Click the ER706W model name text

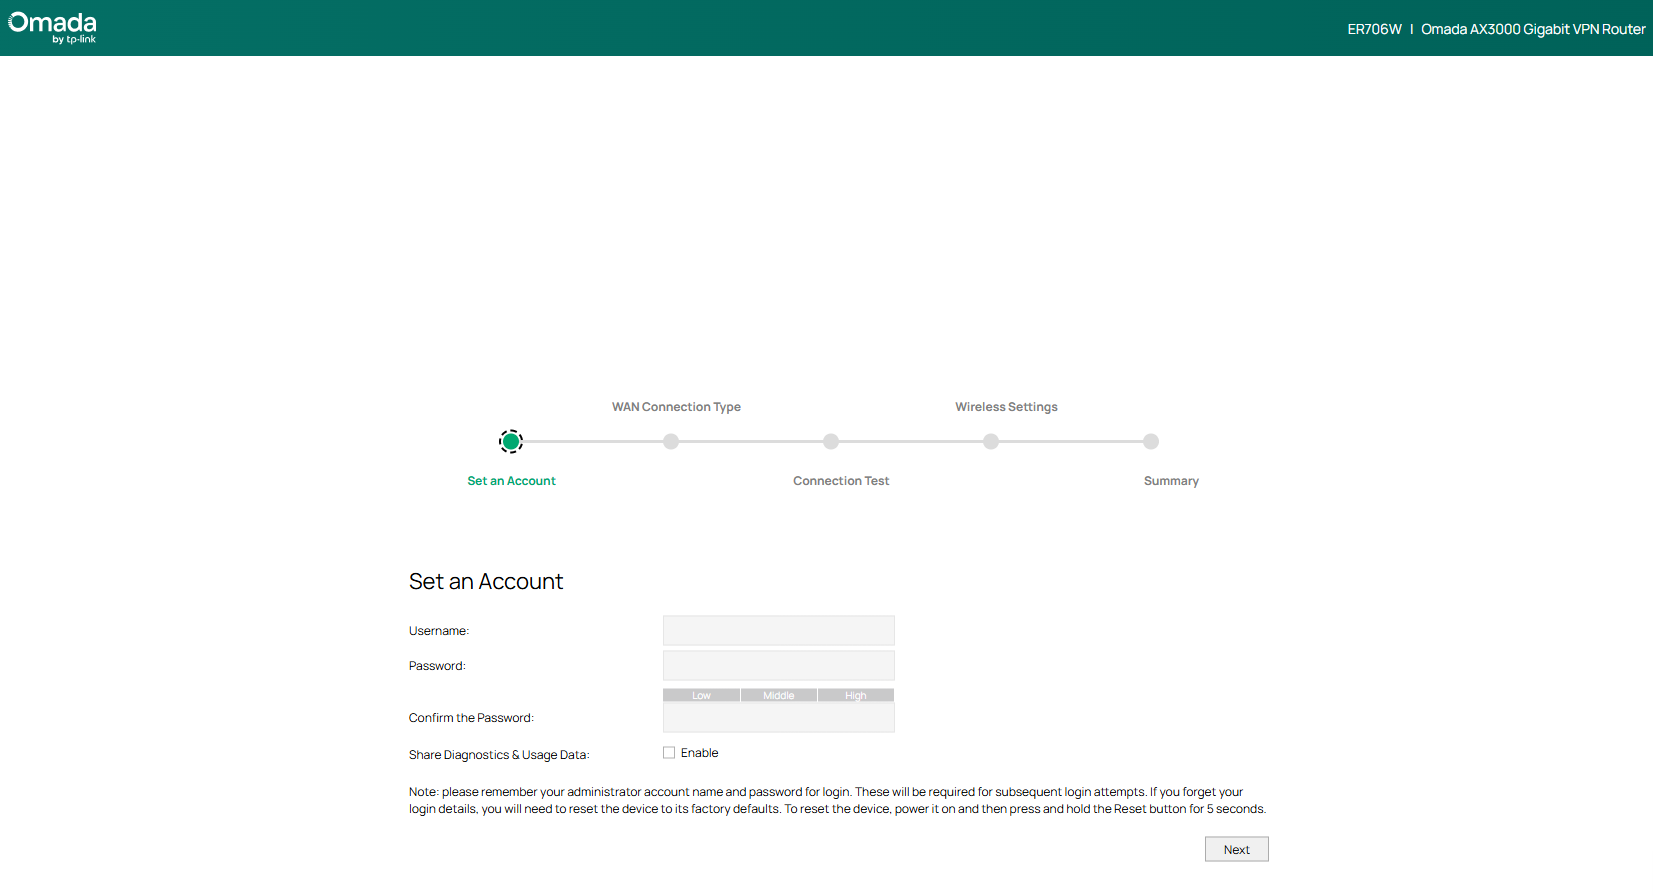coord(1374,29)
